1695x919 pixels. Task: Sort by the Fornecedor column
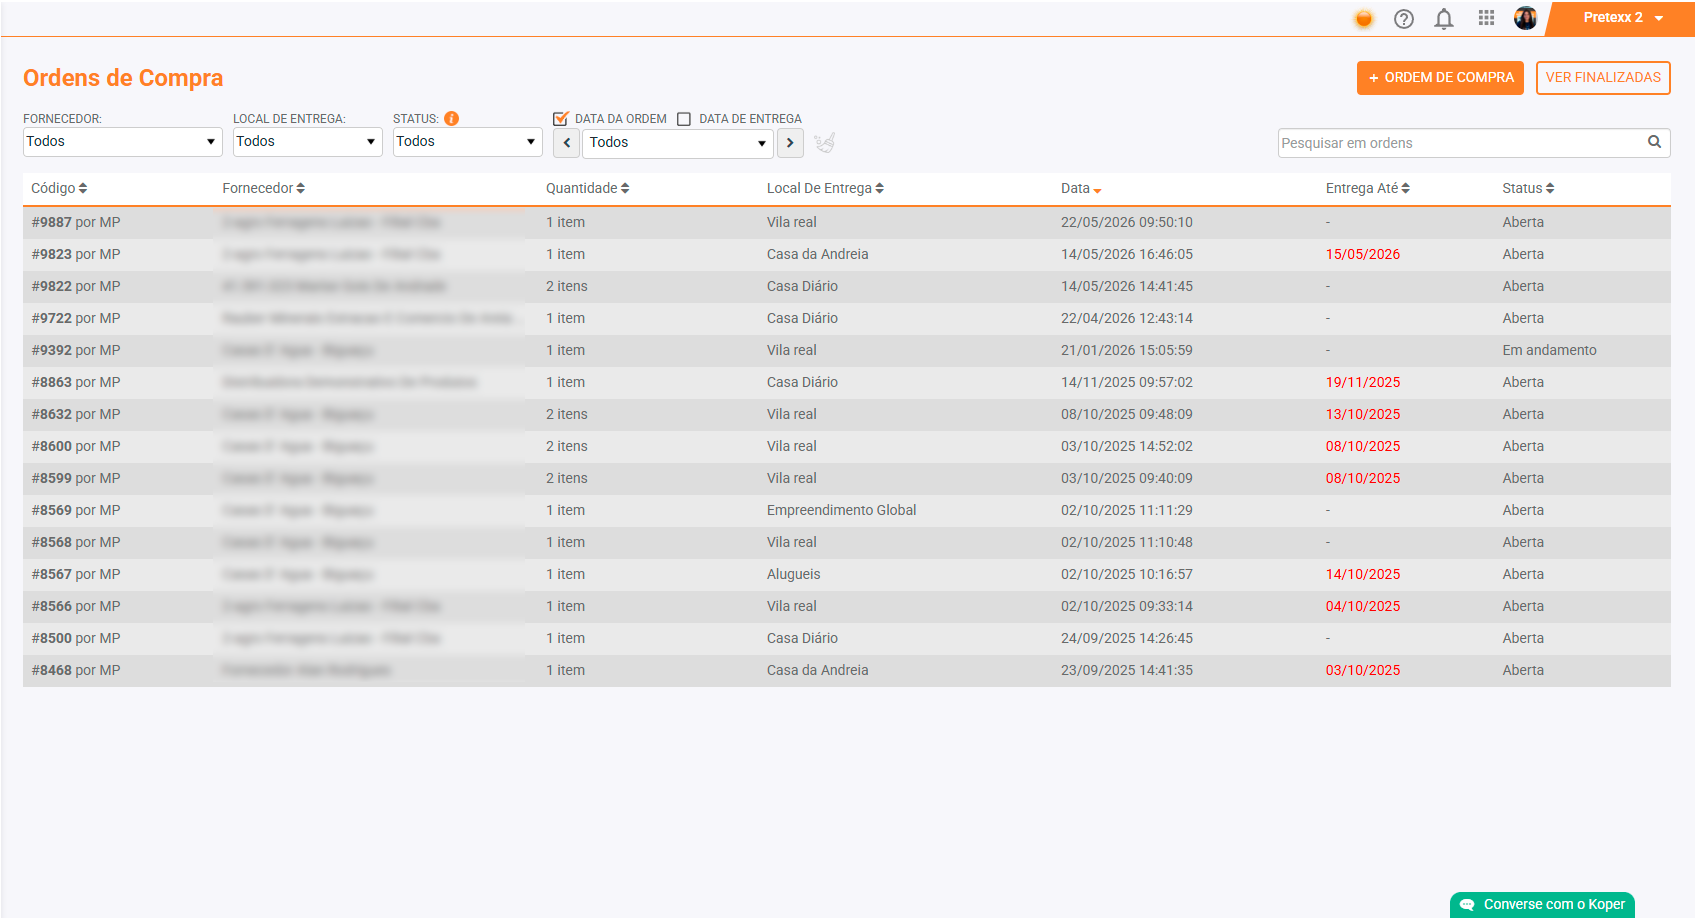click(263, 188)
